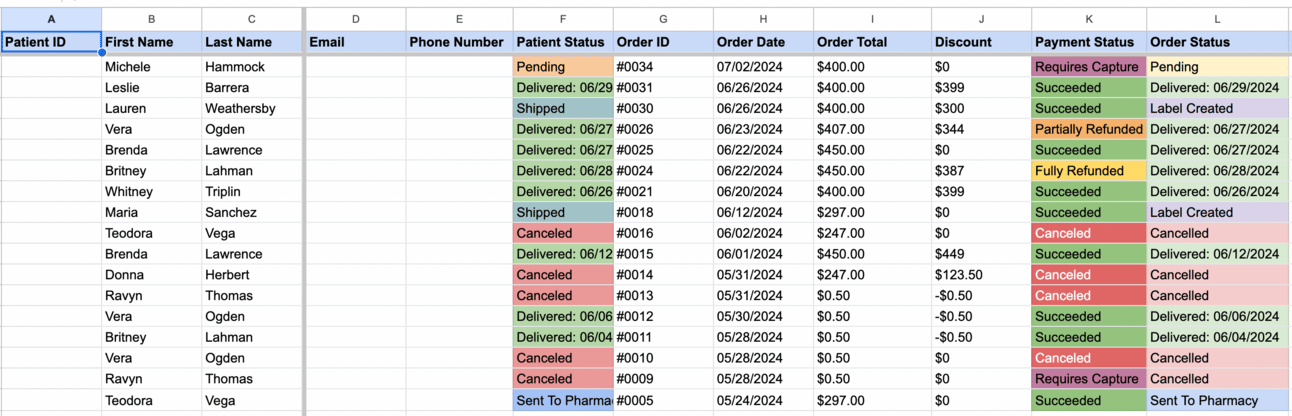Click the Payment Status header cell
Screen dimensions: 1292x416
tap(1088, 42)
